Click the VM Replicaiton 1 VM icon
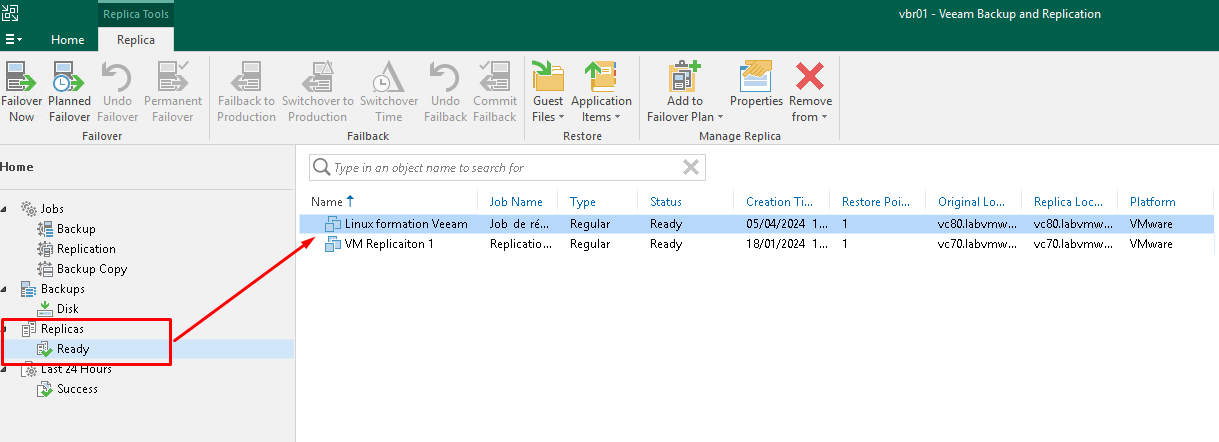1219x442 pixels. pos(333,244)
